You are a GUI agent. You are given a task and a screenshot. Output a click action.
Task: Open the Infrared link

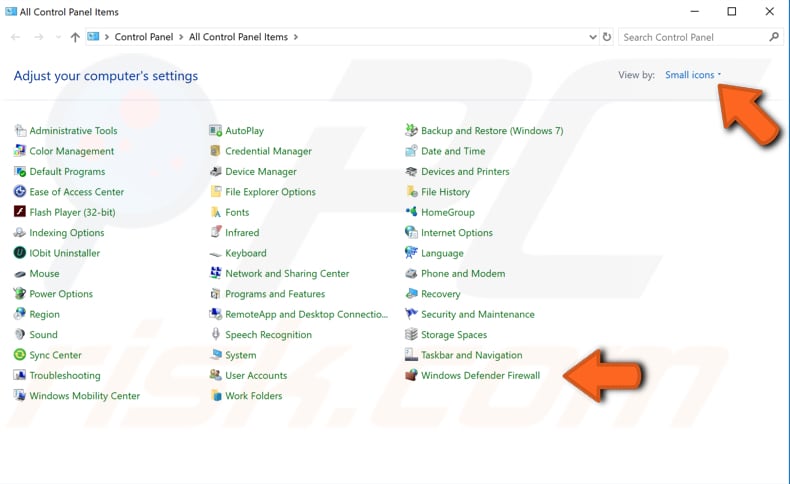pyautogui.click(x=242, y=233)
